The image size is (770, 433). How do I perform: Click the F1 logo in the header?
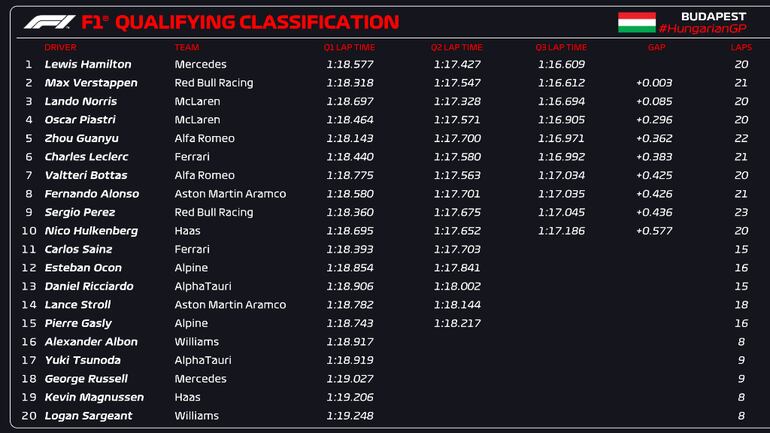[47, 22]
